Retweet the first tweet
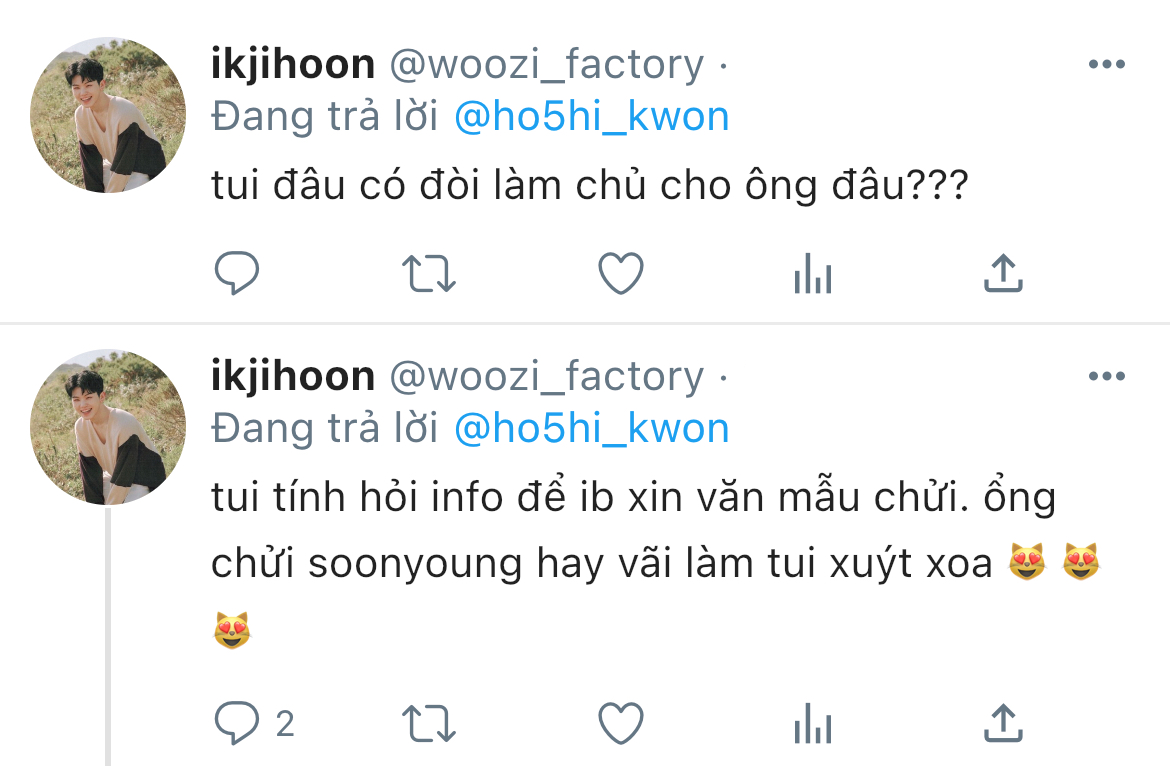This screenshot has width=1170, height=766. [428, 274]
